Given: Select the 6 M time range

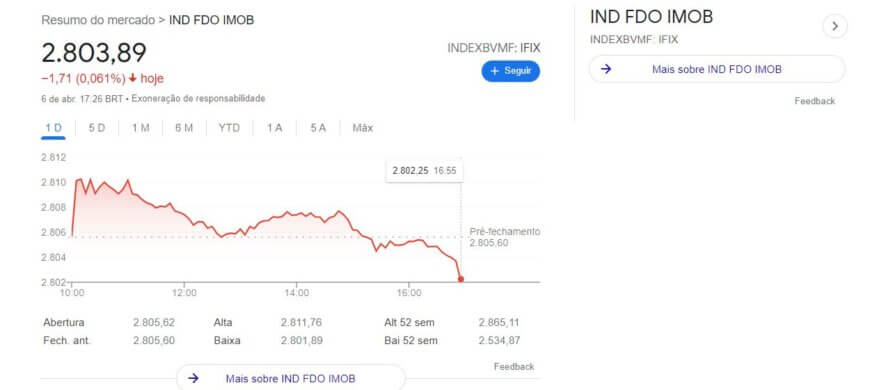Looking at the screenshot, I should click(184, 128).
